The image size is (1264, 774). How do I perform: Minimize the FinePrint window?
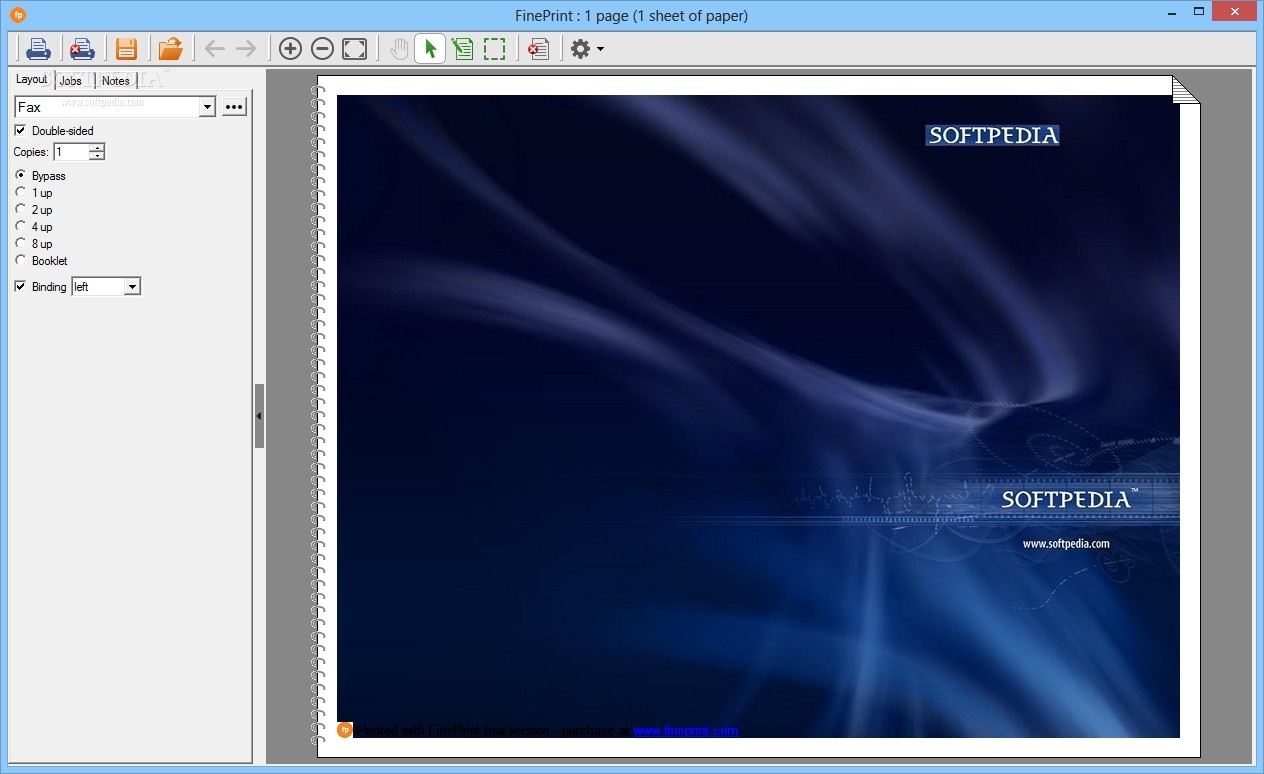click(1173, 12)
